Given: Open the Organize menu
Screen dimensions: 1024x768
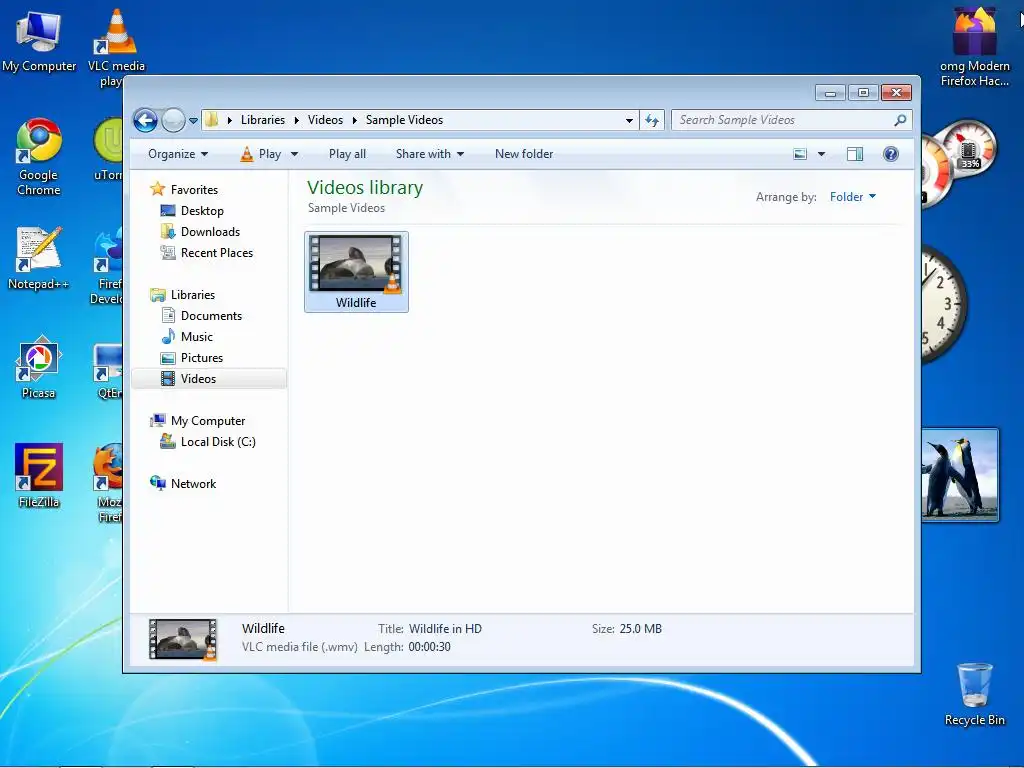Looking at the screenshot, I should (x=178, y=154).
